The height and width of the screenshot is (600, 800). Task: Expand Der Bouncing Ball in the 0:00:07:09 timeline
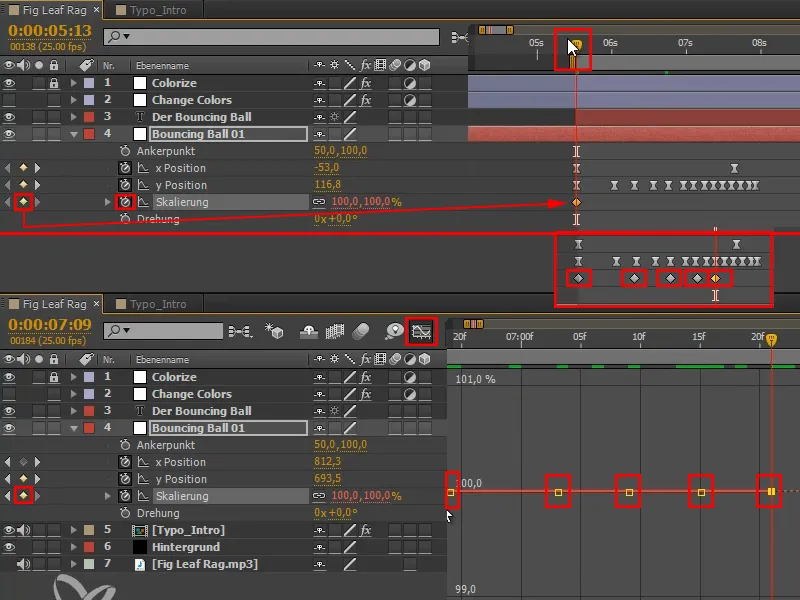click(x=73, y=411)
